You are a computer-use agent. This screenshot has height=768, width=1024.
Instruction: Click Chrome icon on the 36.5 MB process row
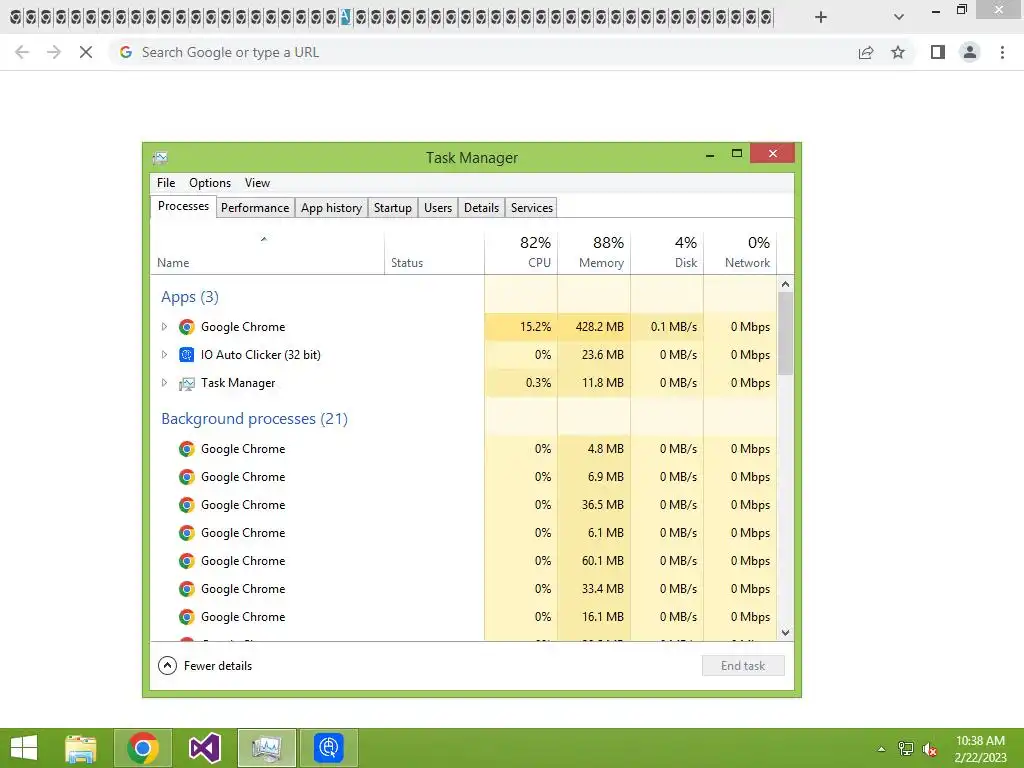tap(187, 505)
